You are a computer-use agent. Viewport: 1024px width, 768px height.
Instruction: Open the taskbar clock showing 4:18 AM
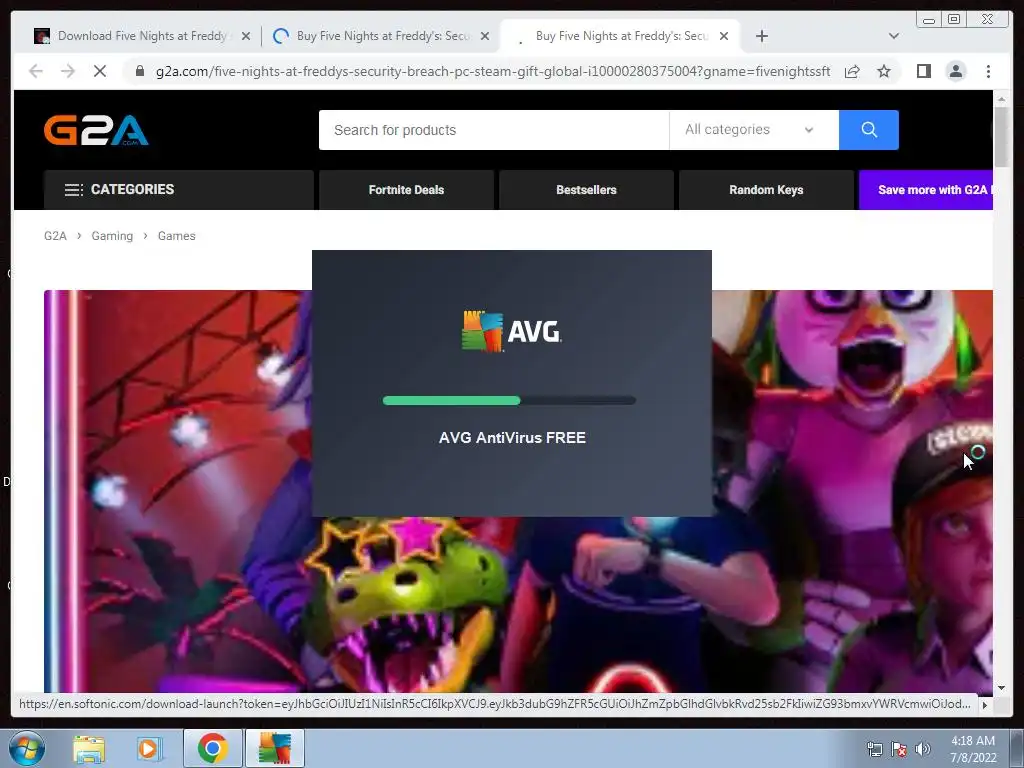coord(972,749)
